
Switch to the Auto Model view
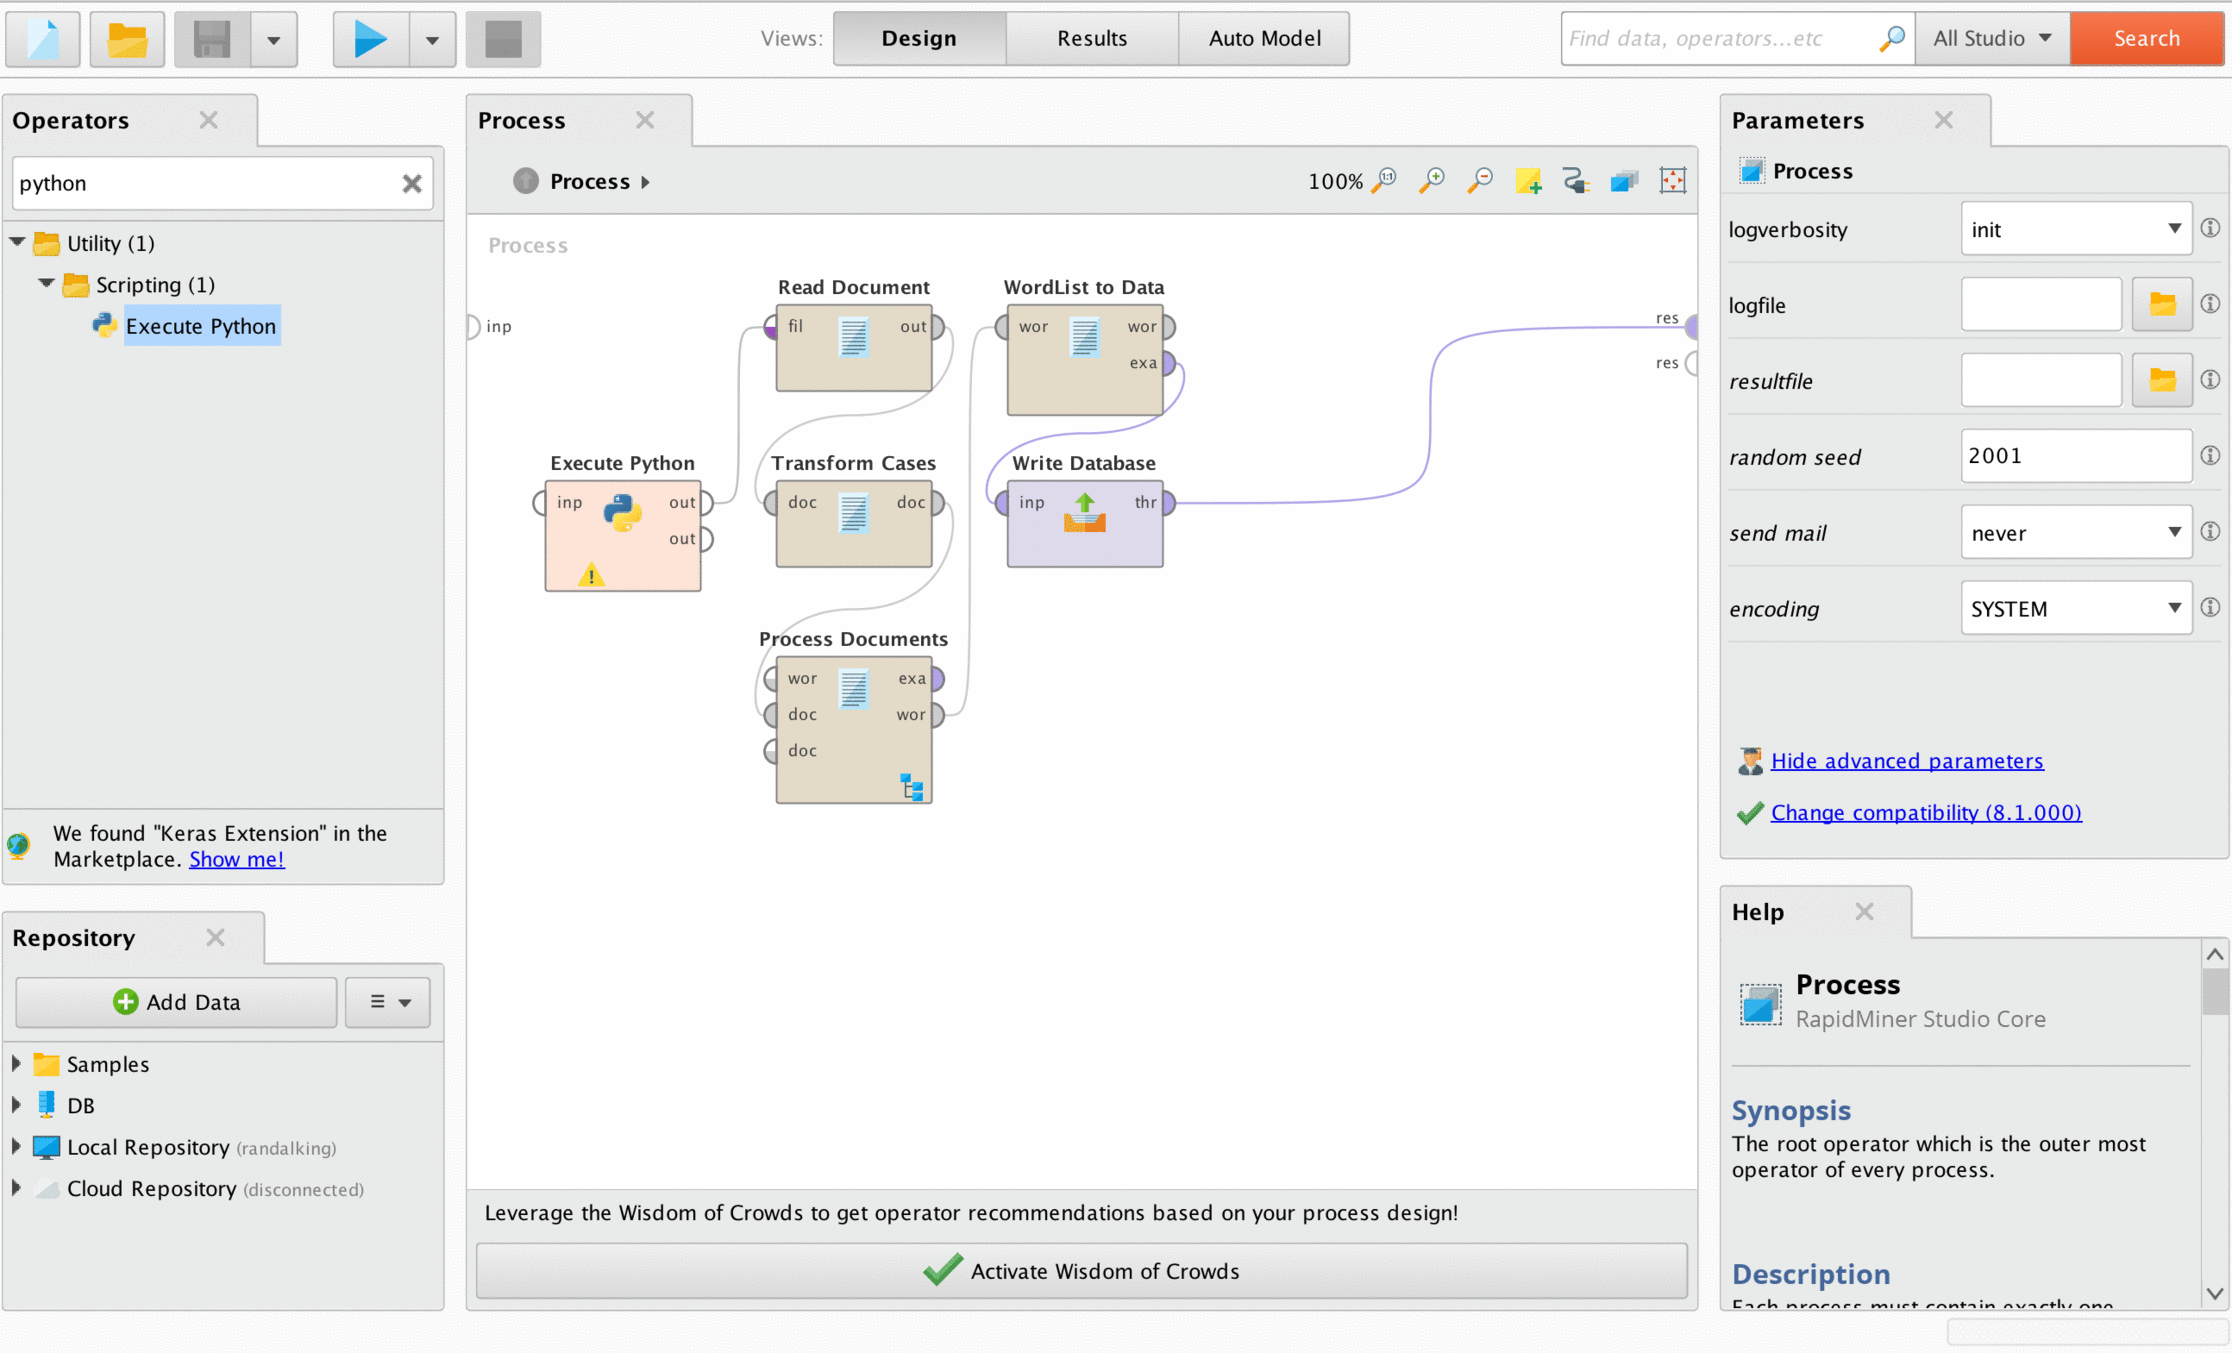coord(1264,38)
